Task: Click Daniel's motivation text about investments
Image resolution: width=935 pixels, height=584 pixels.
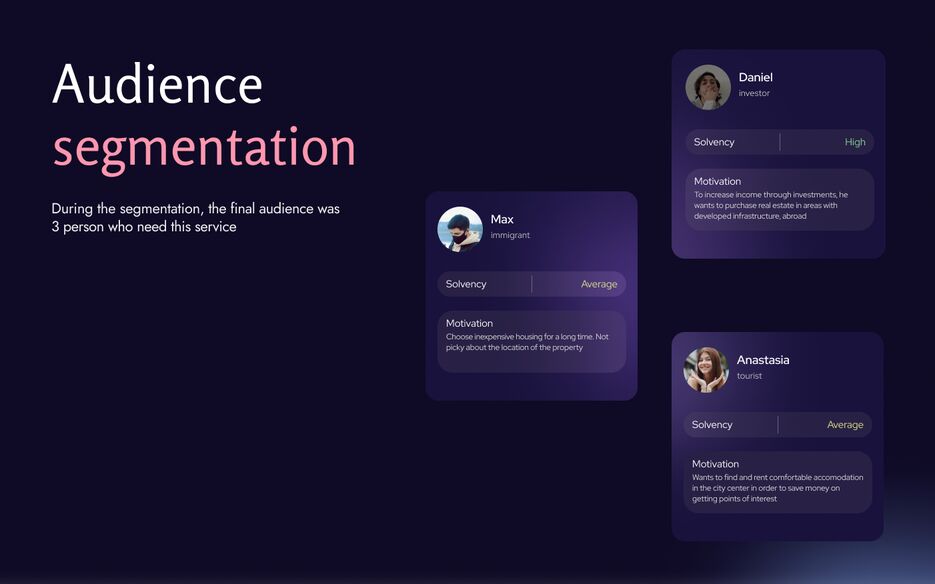Action: click(x=770, y=205)
